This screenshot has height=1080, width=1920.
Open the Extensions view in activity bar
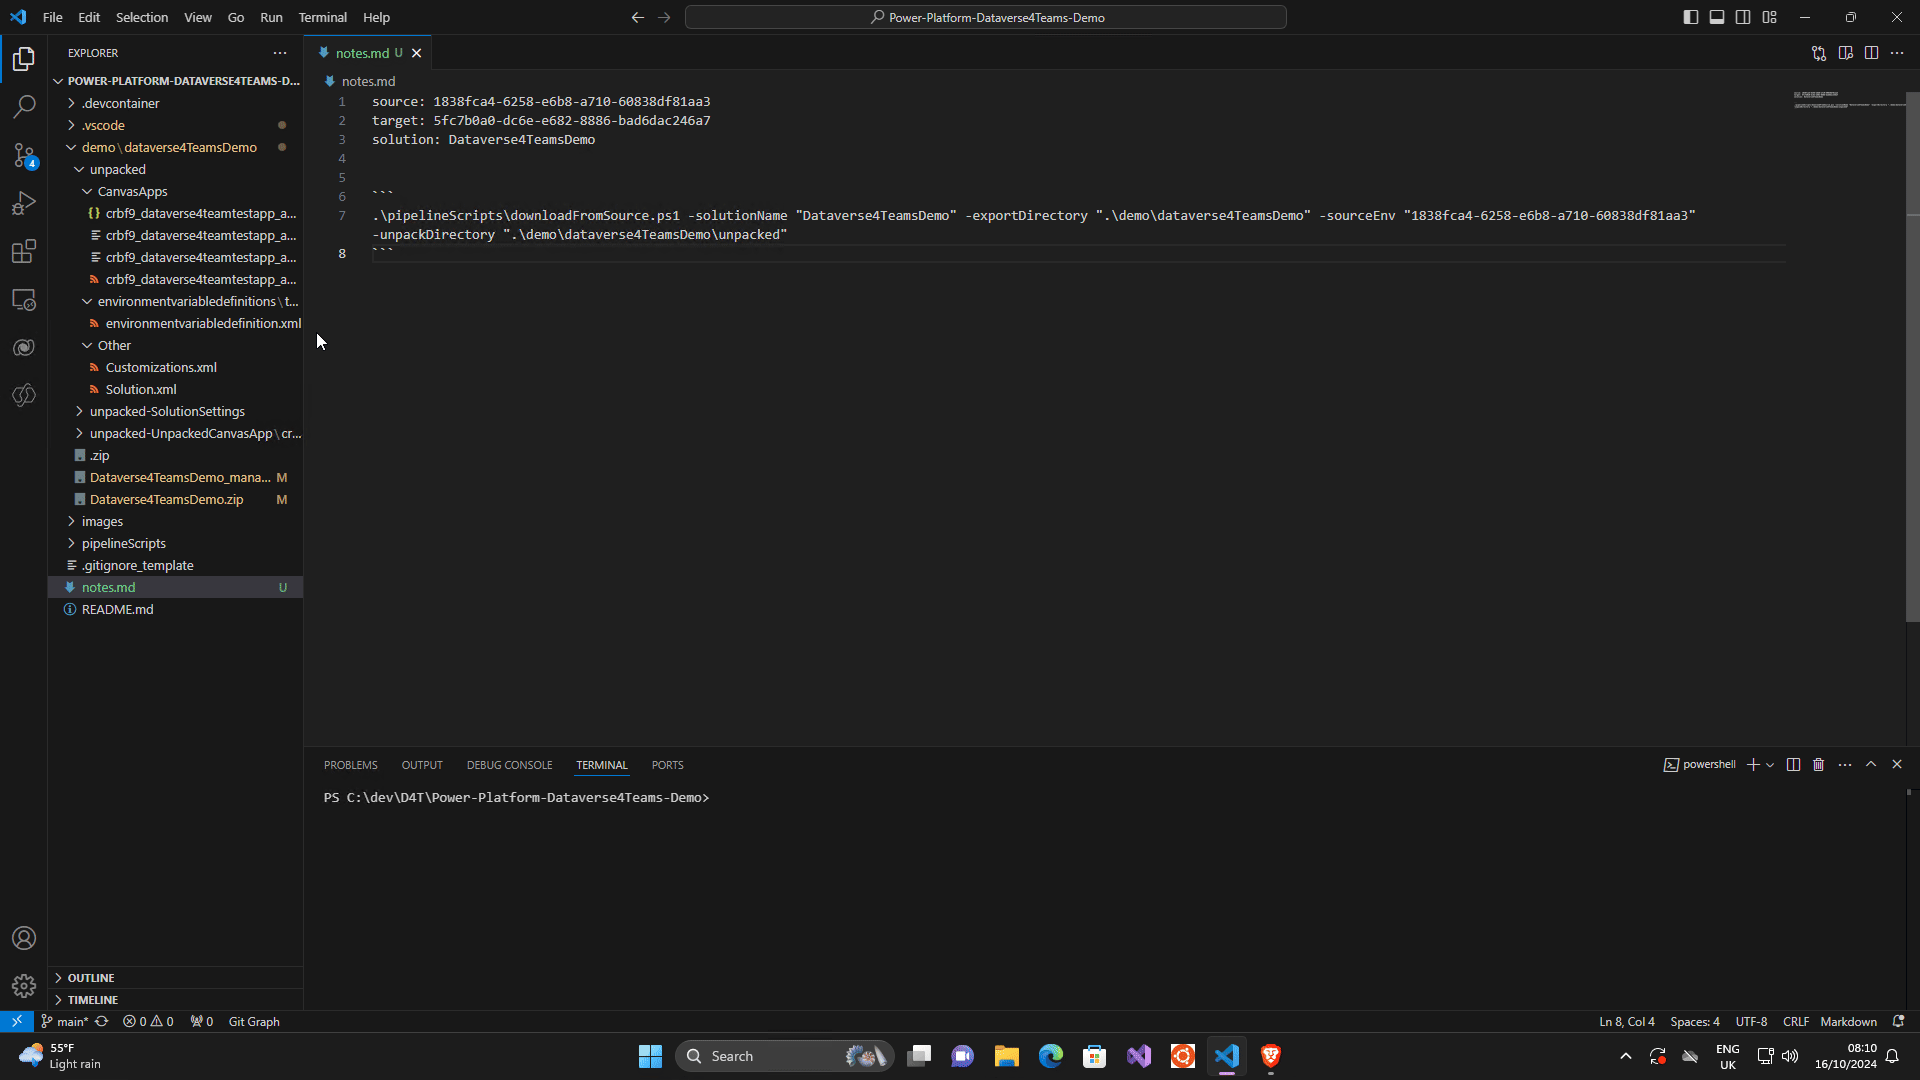coord(24,251)
